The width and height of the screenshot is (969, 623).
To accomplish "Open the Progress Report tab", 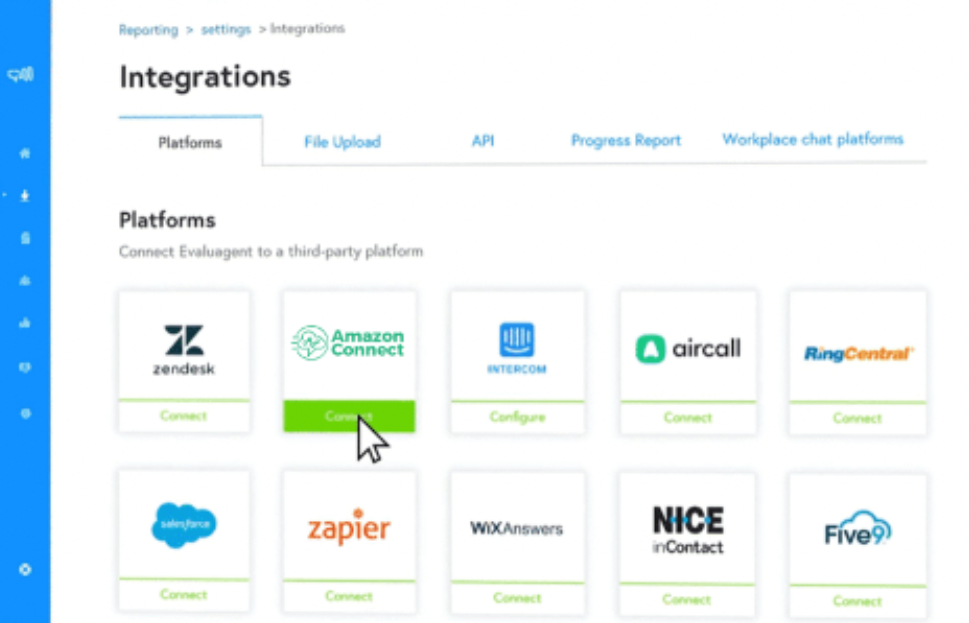I will pyautogui.click(x=626, y=140).
